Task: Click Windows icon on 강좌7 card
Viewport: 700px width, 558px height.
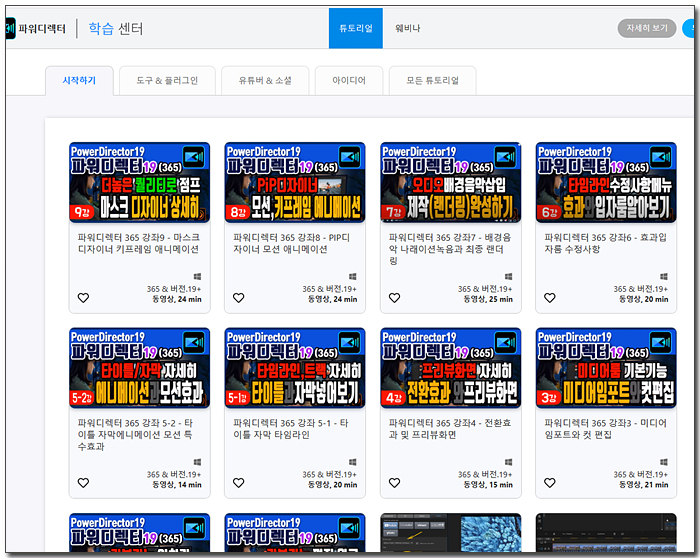Action: 508,276
